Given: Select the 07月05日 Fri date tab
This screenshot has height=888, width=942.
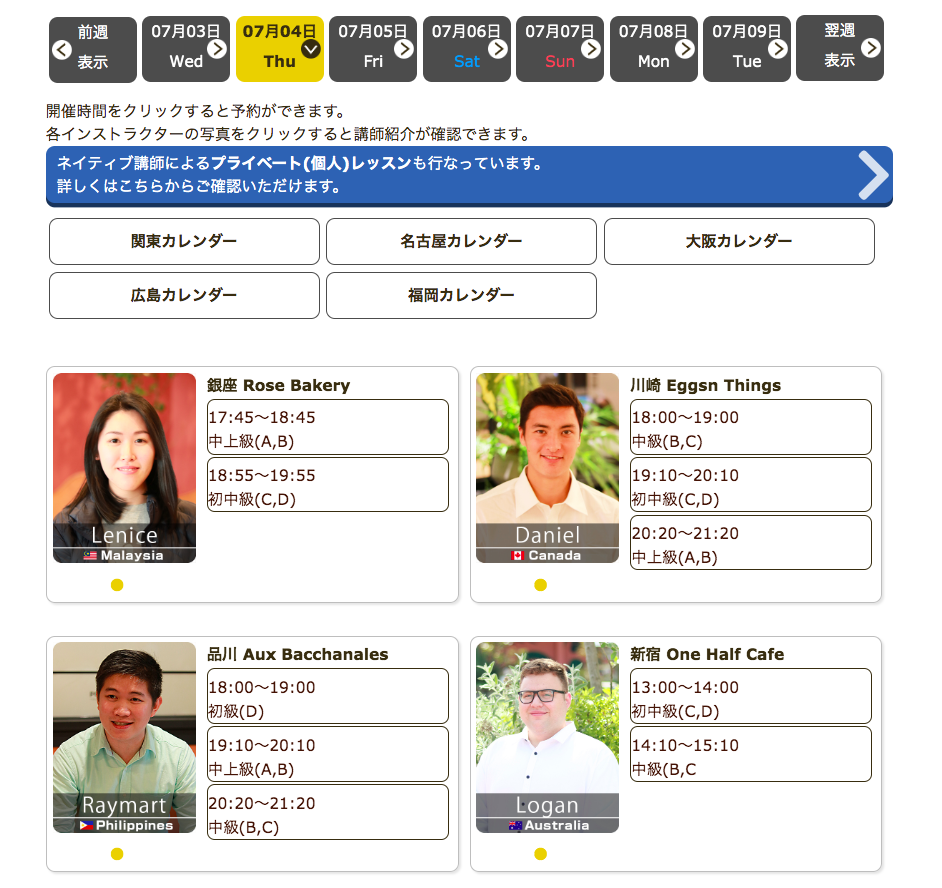Looking at the screenshot, I should [373, 48].
